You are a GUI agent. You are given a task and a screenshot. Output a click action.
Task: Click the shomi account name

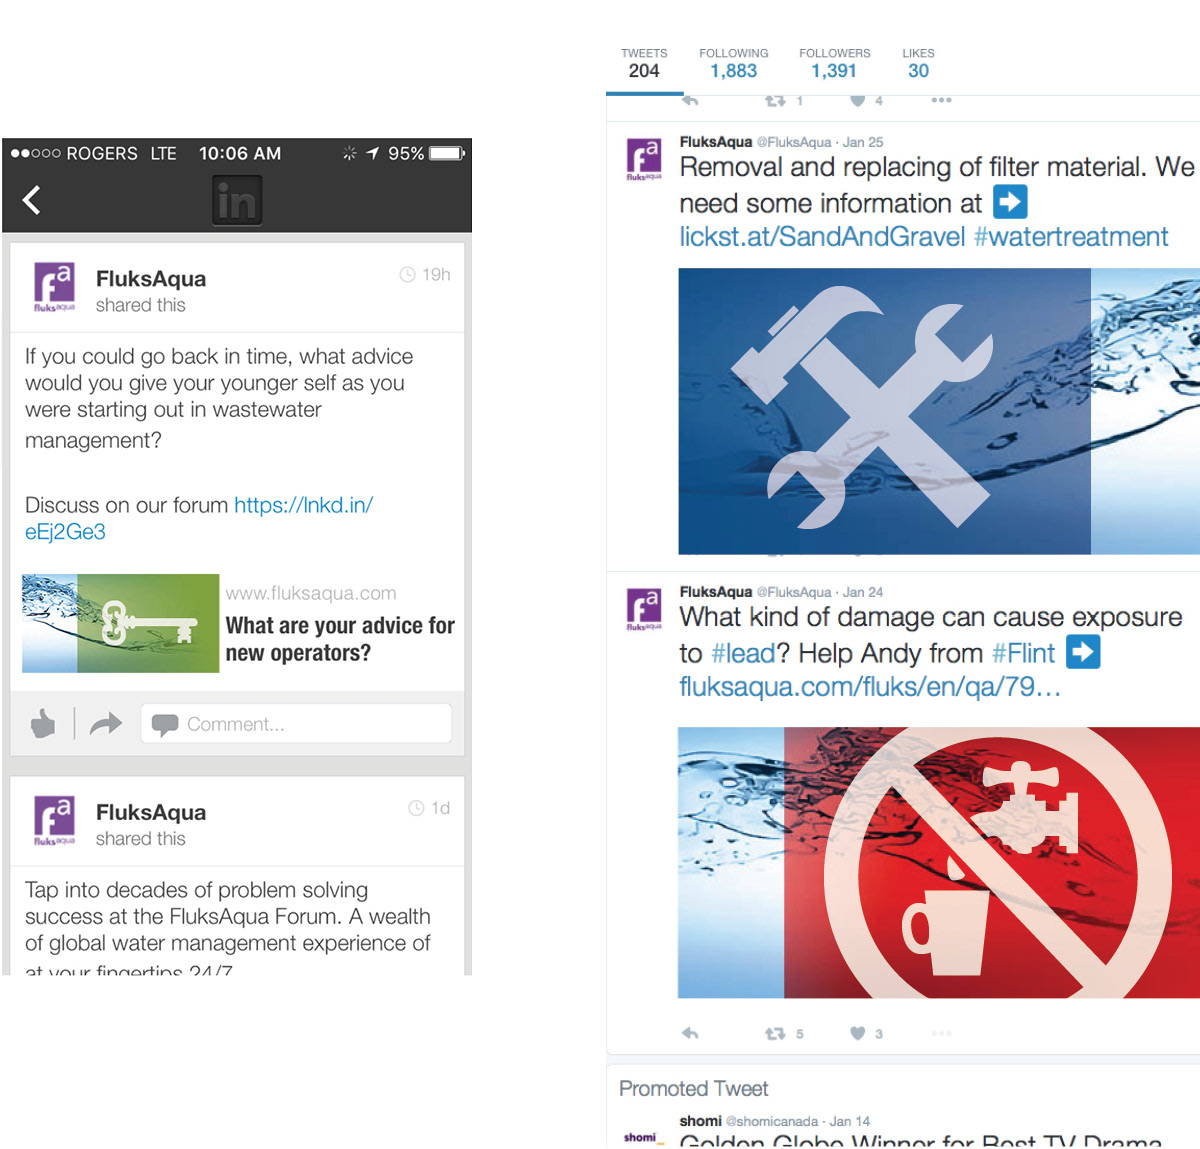pos(700,1121)
